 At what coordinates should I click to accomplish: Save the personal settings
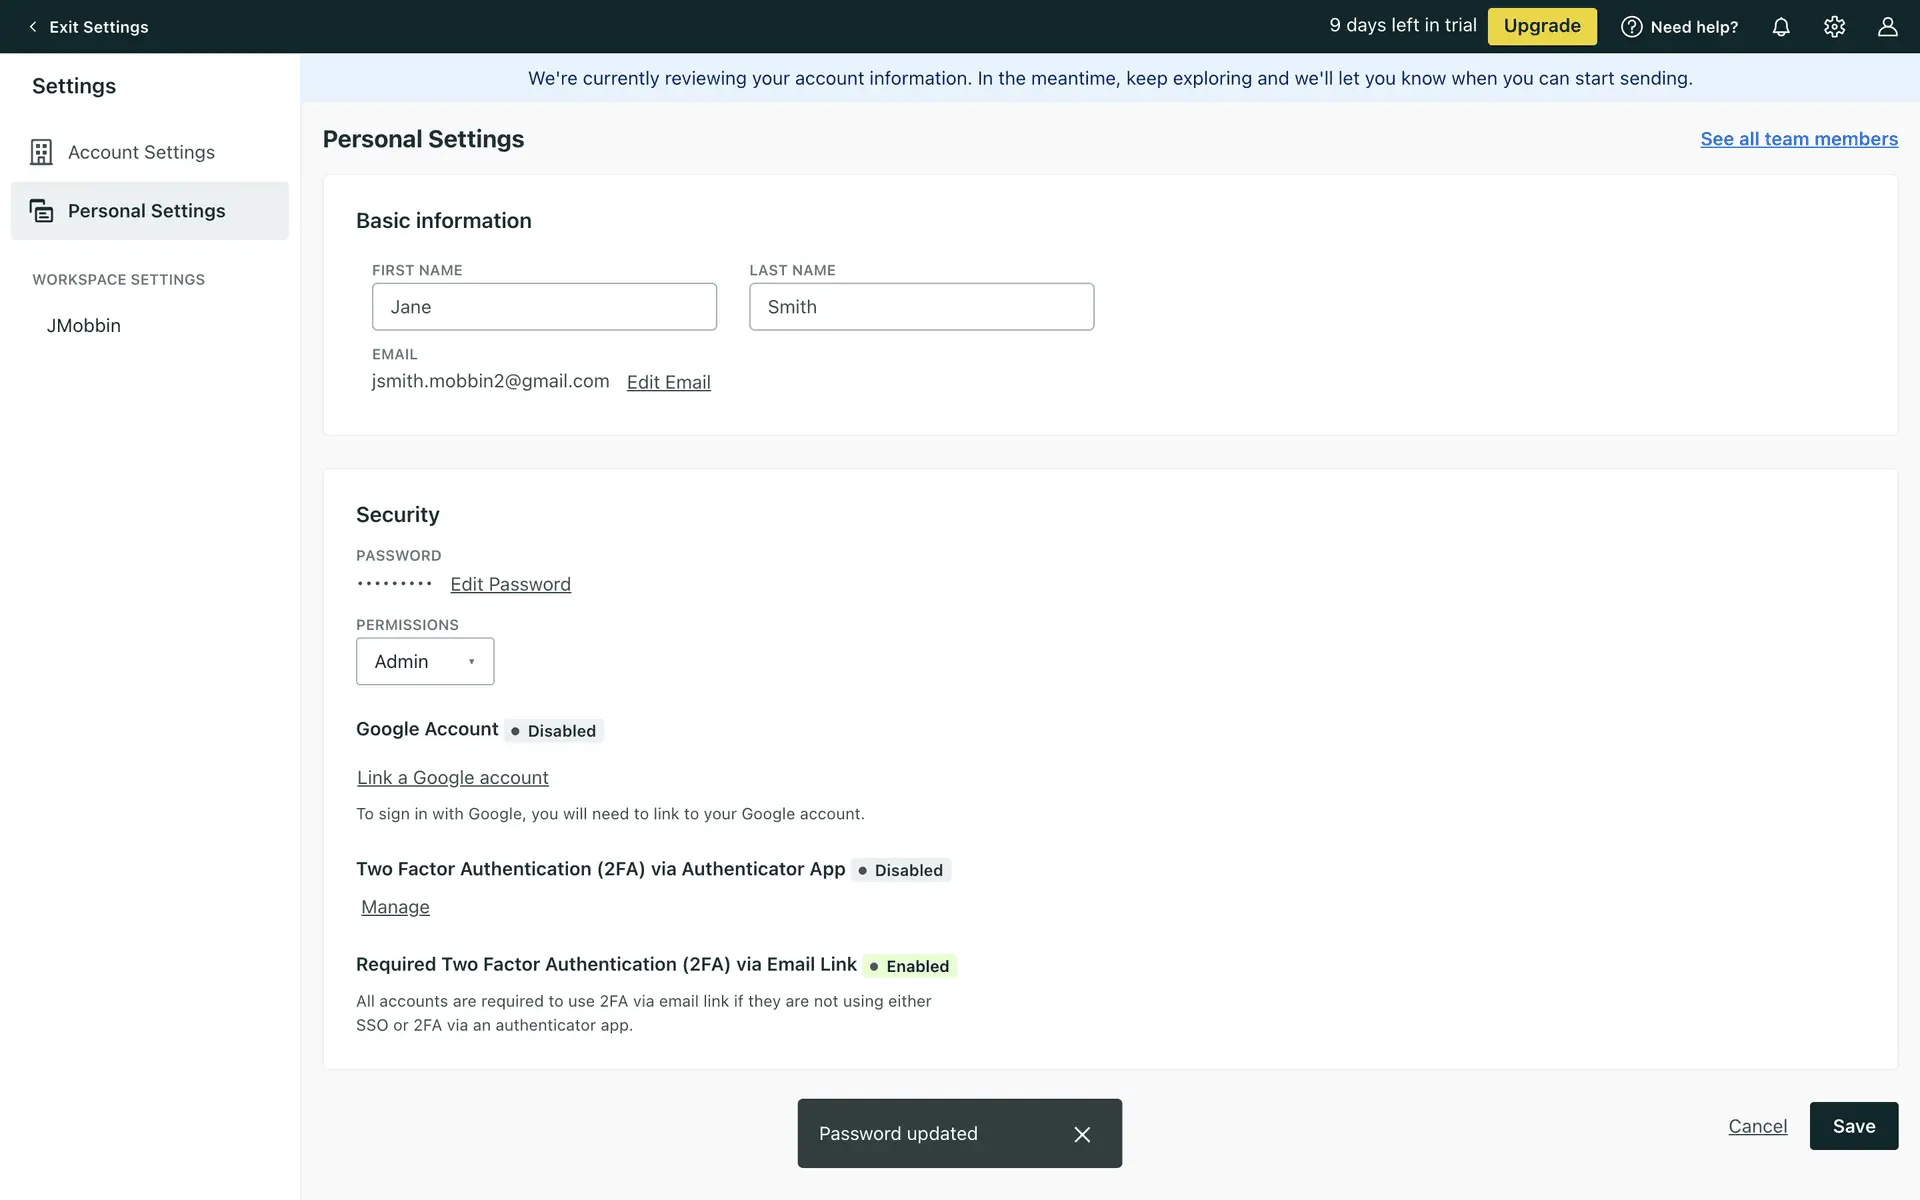click(x=1853, y=1126)
